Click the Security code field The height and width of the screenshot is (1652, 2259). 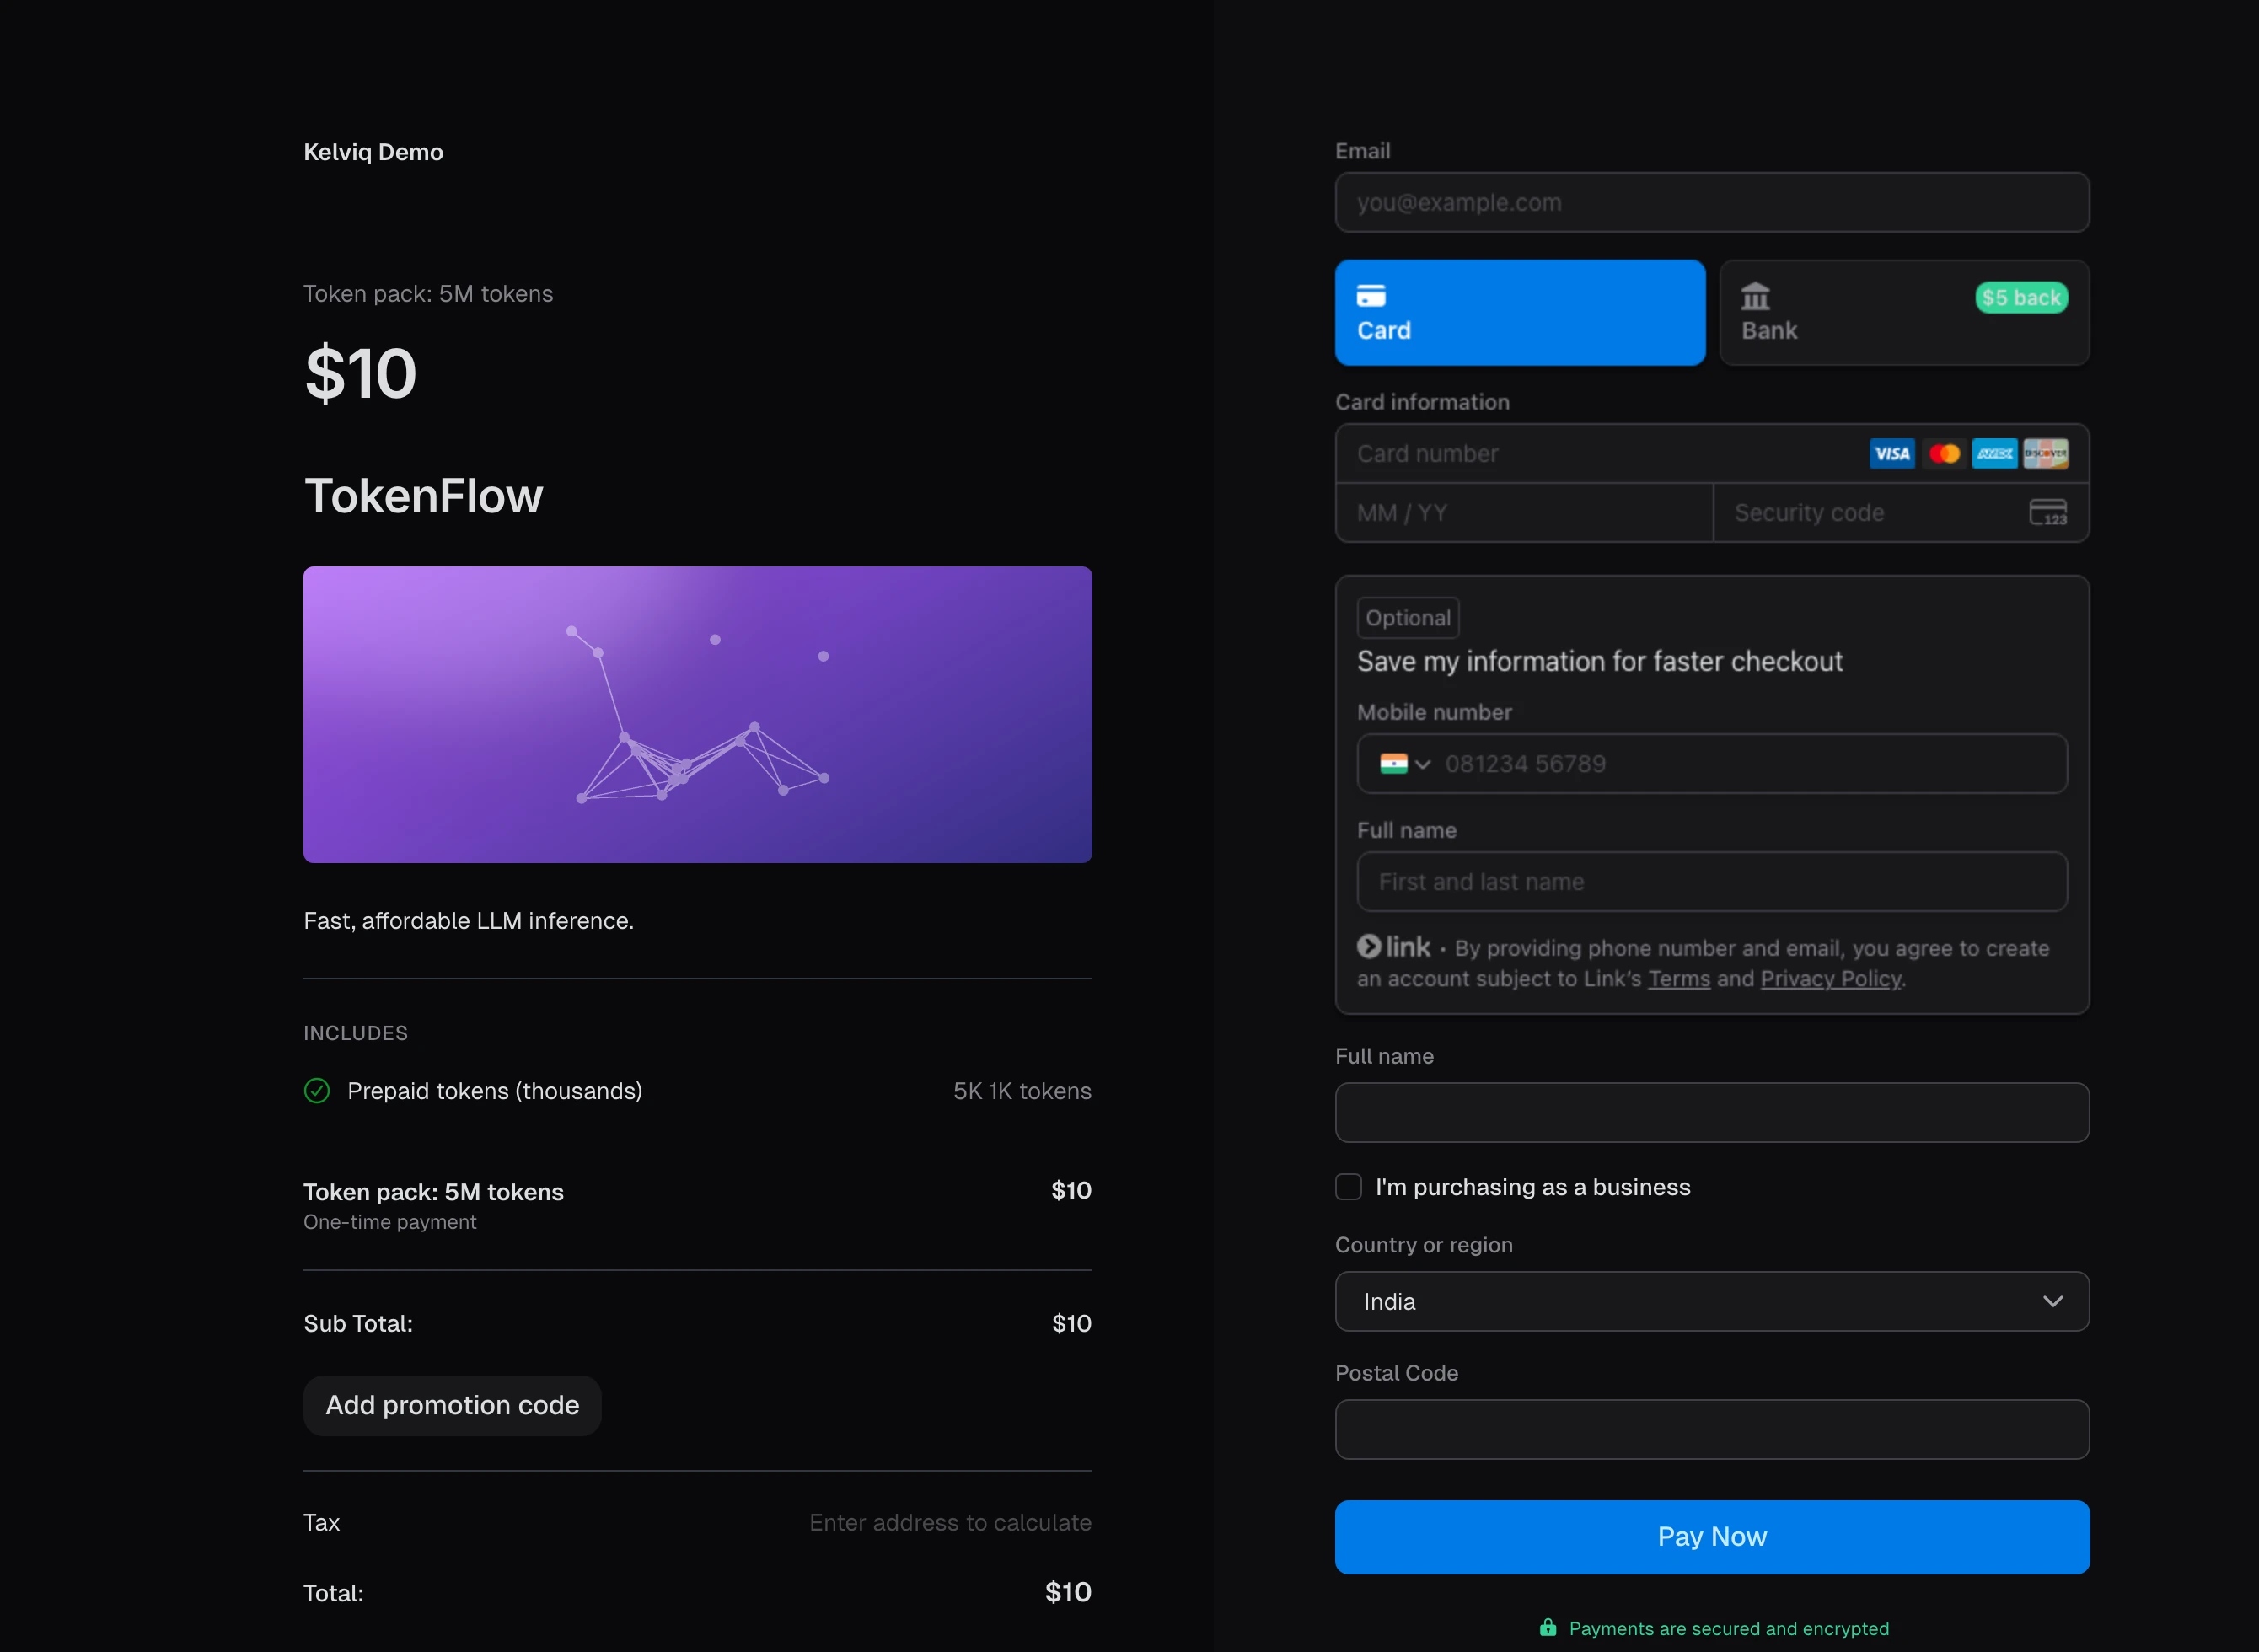pos(1901,512)
